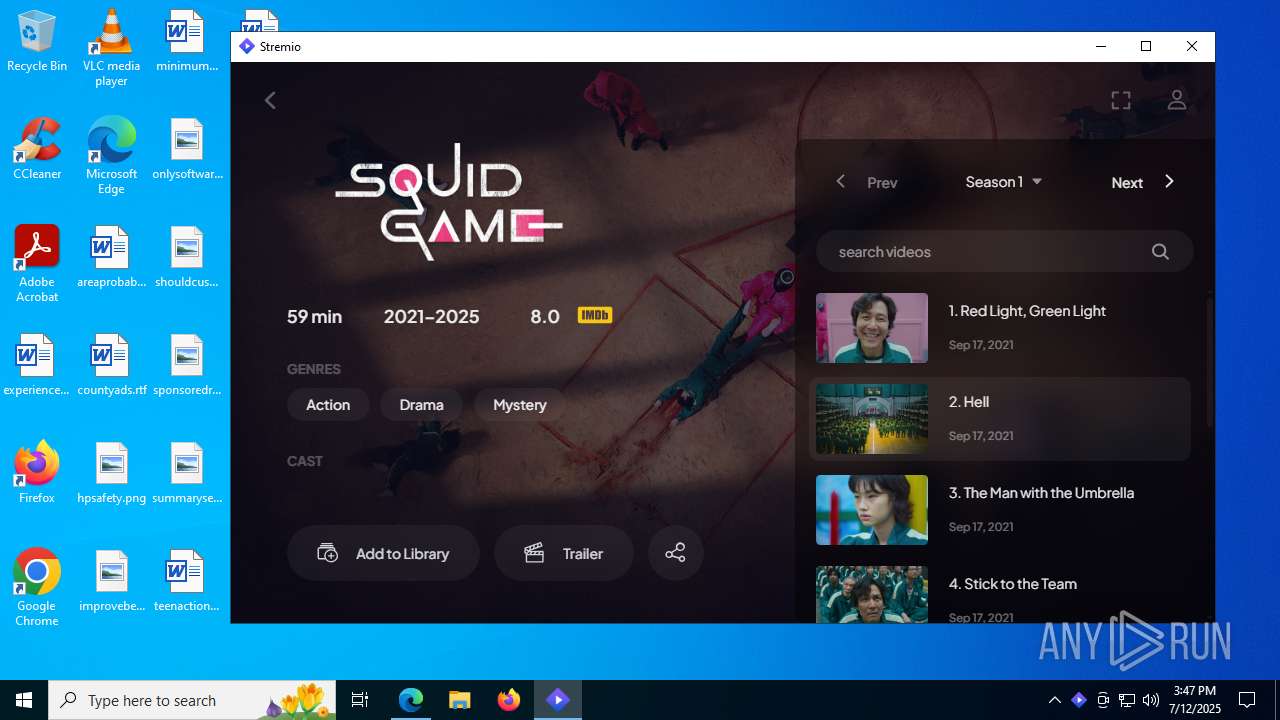This screenshot has height=720, width=1280.
Task: Click thumbnail of Stick to the Team episode
Action: pos(872,595)
